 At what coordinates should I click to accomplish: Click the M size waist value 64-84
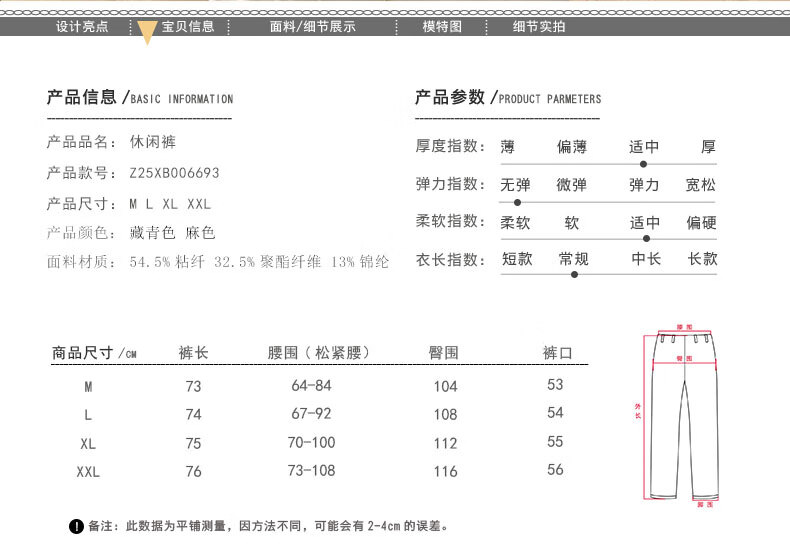point(311,386)
